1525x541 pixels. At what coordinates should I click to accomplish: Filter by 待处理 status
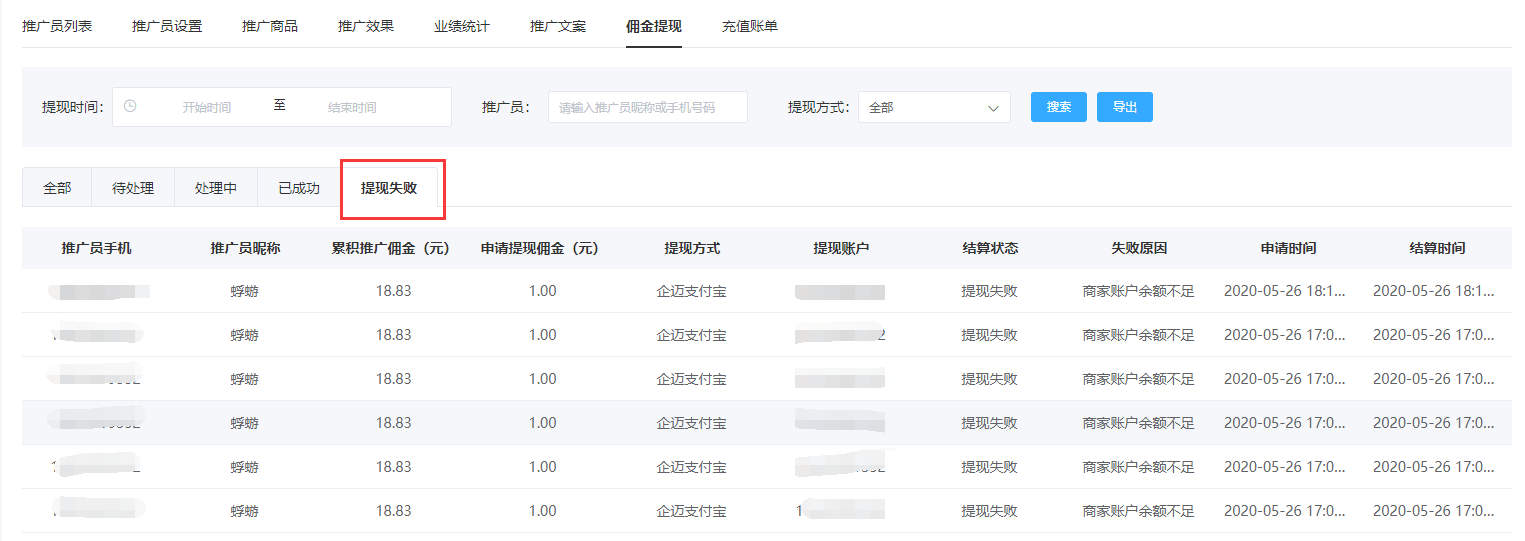(133, 187)
